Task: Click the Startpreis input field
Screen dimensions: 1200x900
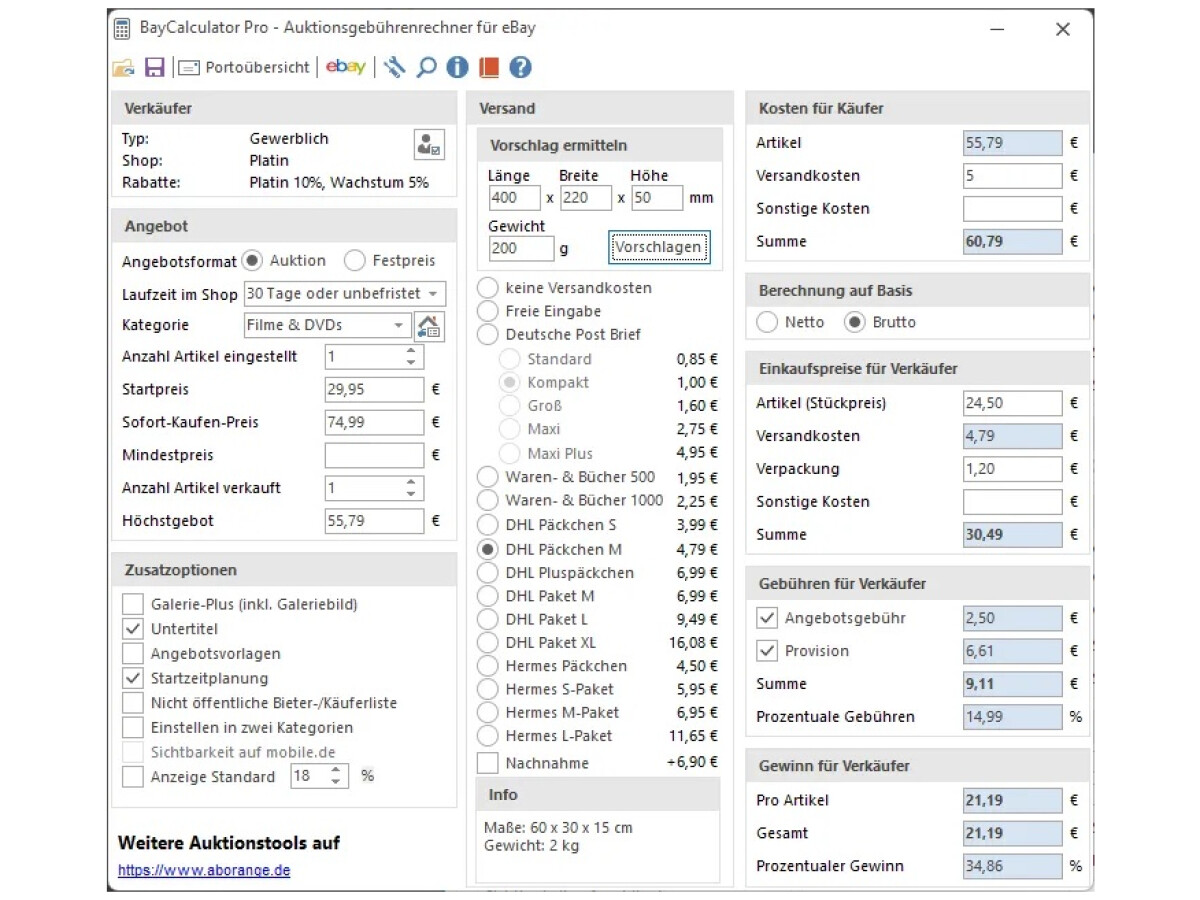Action: [x=374, y=390]
